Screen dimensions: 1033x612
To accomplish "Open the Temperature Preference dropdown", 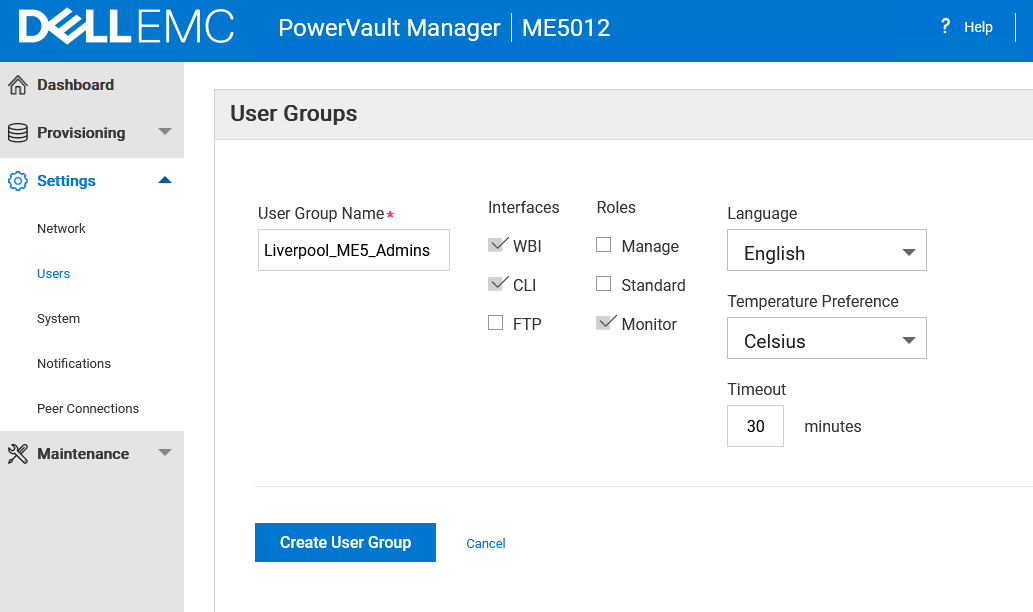I will pos(826,338).
